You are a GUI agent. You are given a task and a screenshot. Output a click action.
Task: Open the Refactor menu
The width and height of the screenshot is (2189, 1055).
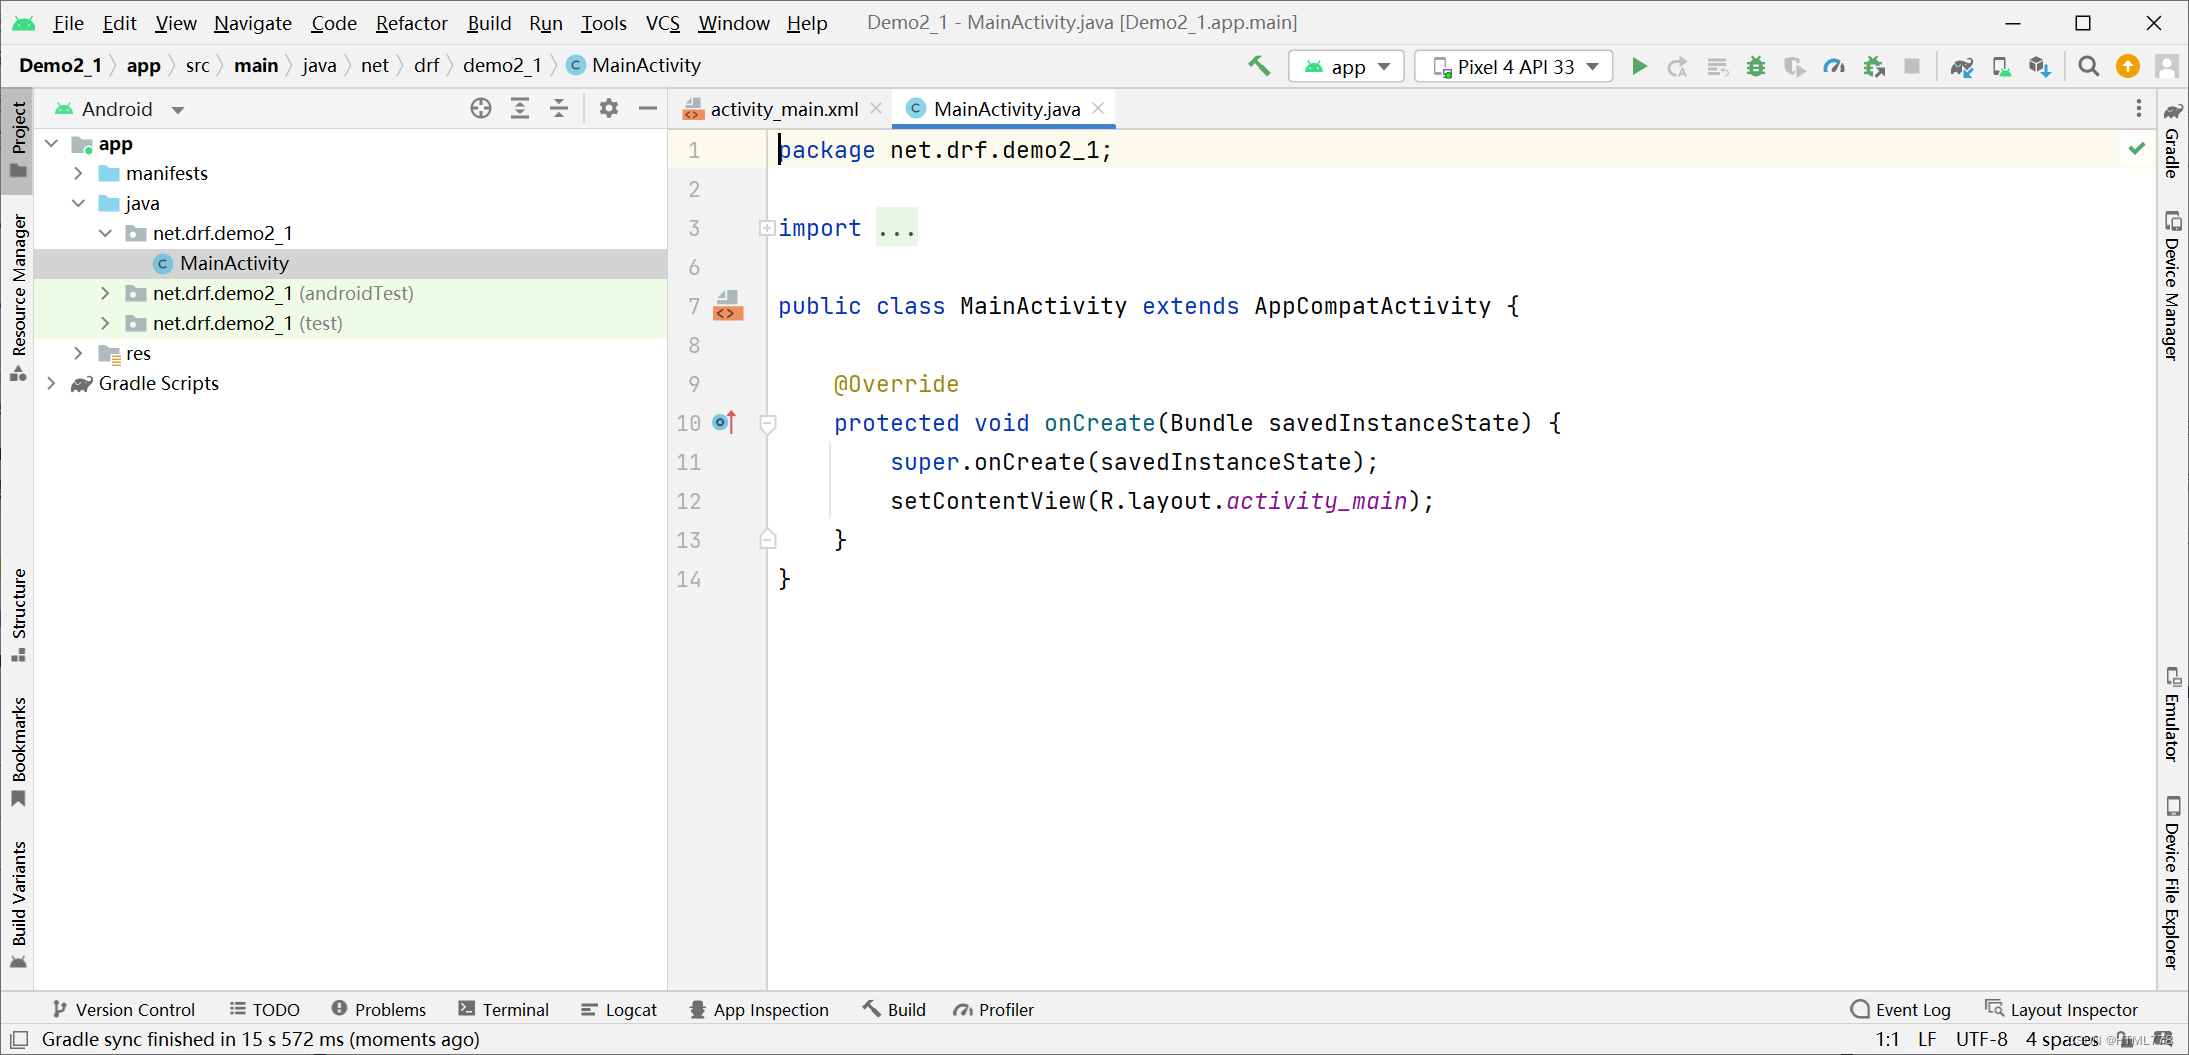[411, 23]
